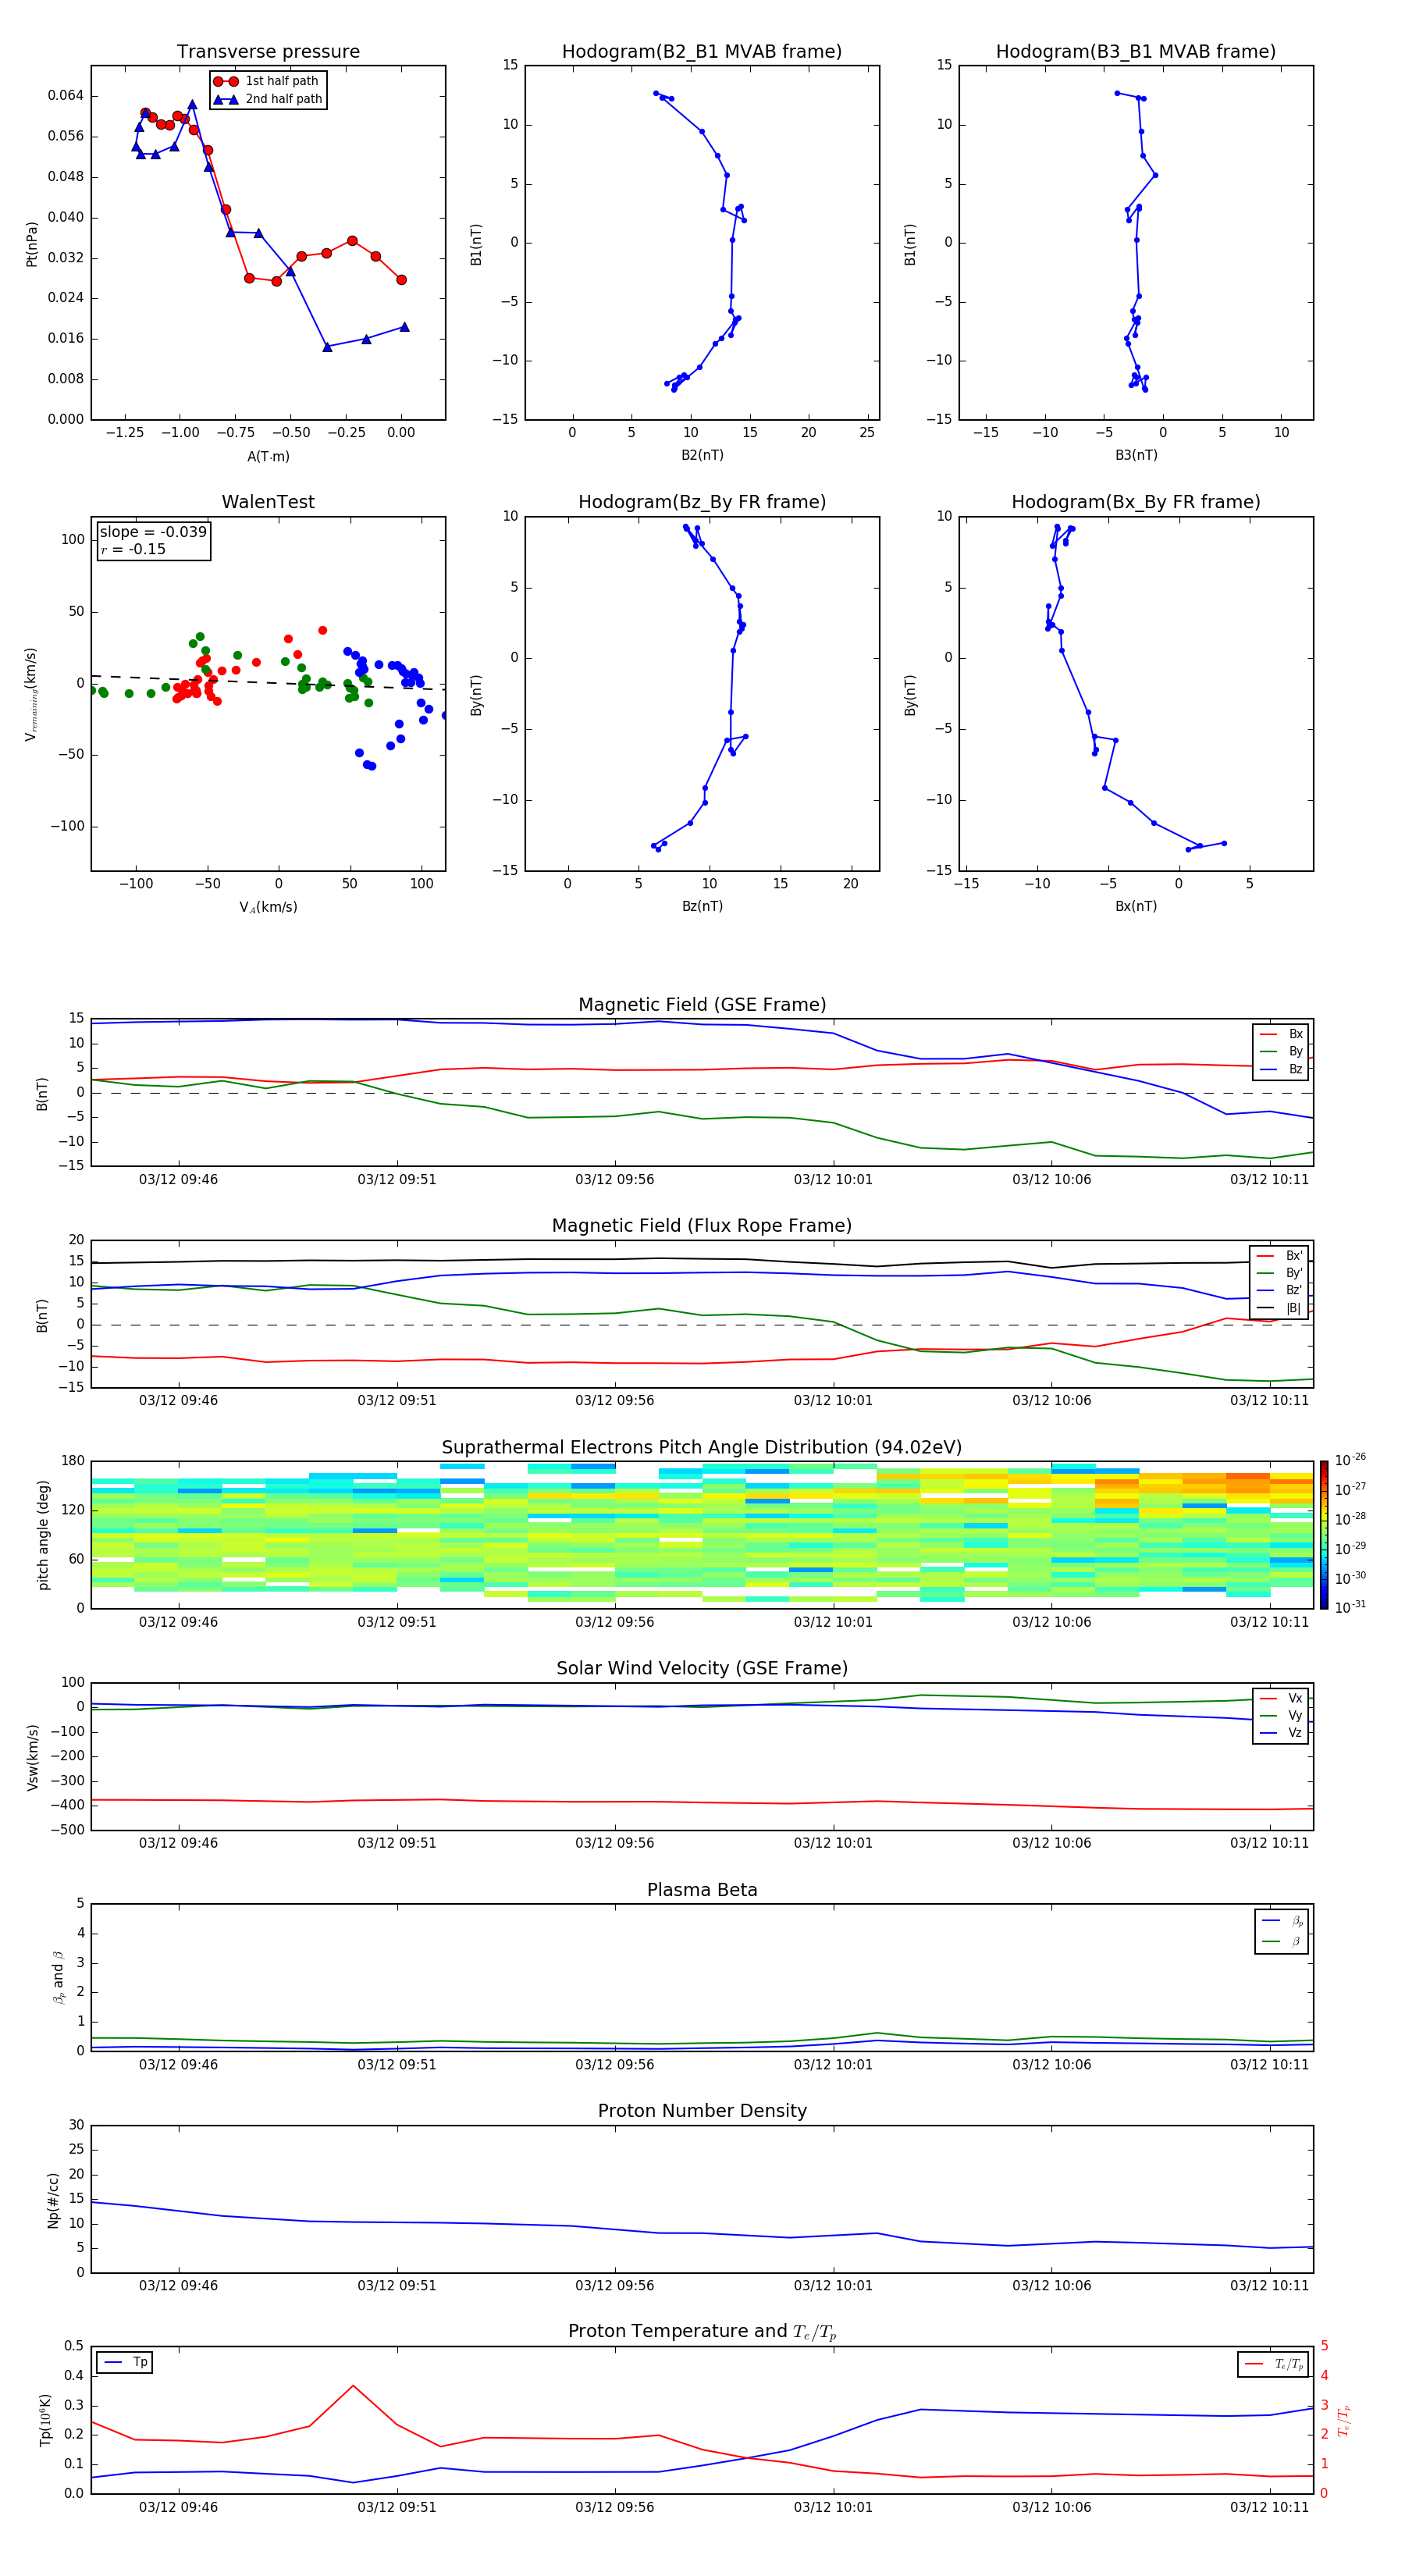Click 'Vz' legend entry in velocity plot
The image size is (1405, 2576).
1281,1732
